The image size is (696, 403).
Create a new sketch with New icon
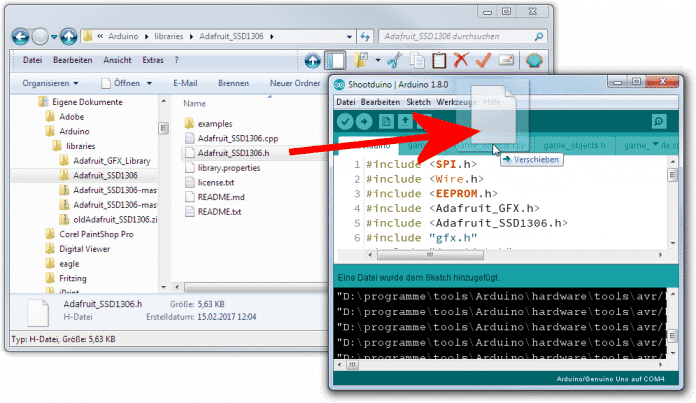click(387, 121)
